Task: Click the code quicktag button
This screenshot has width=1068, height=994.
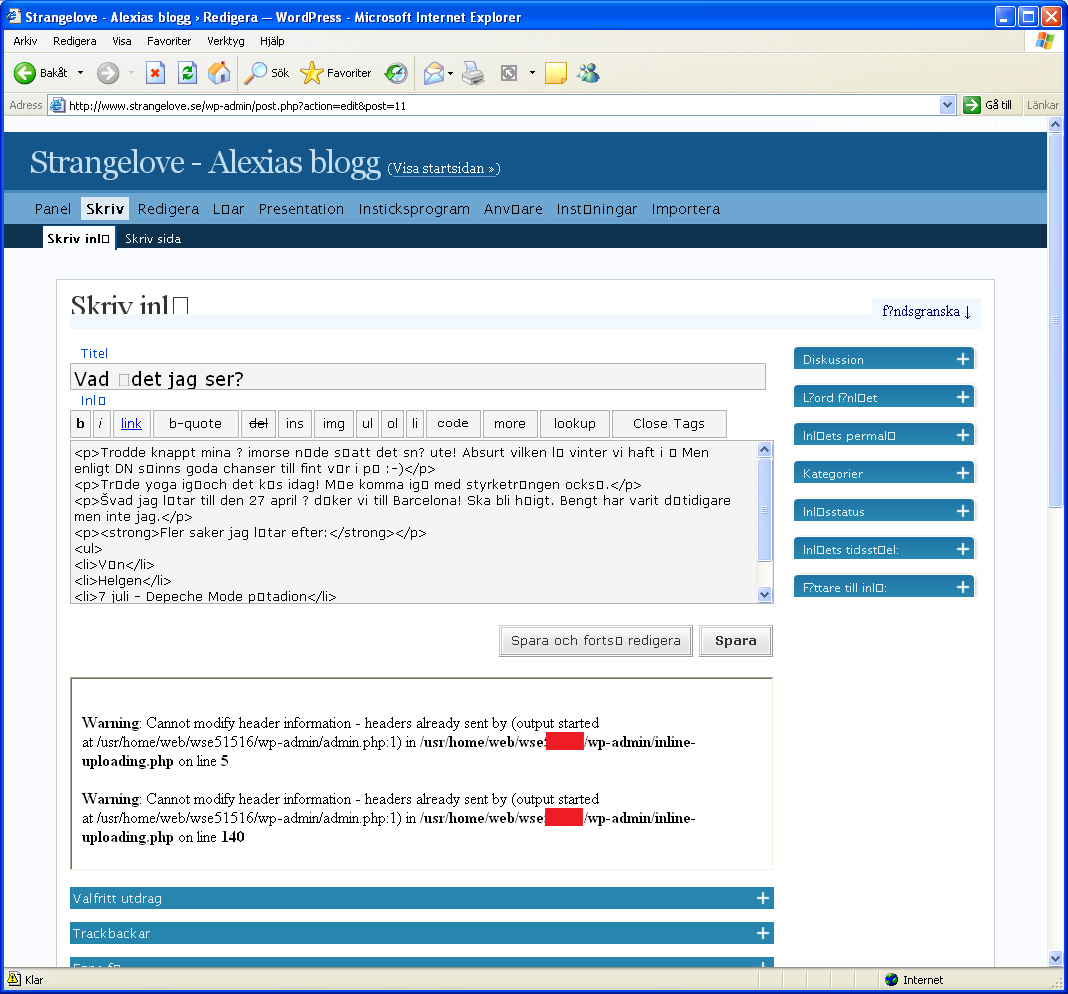Action: point(453,423)
